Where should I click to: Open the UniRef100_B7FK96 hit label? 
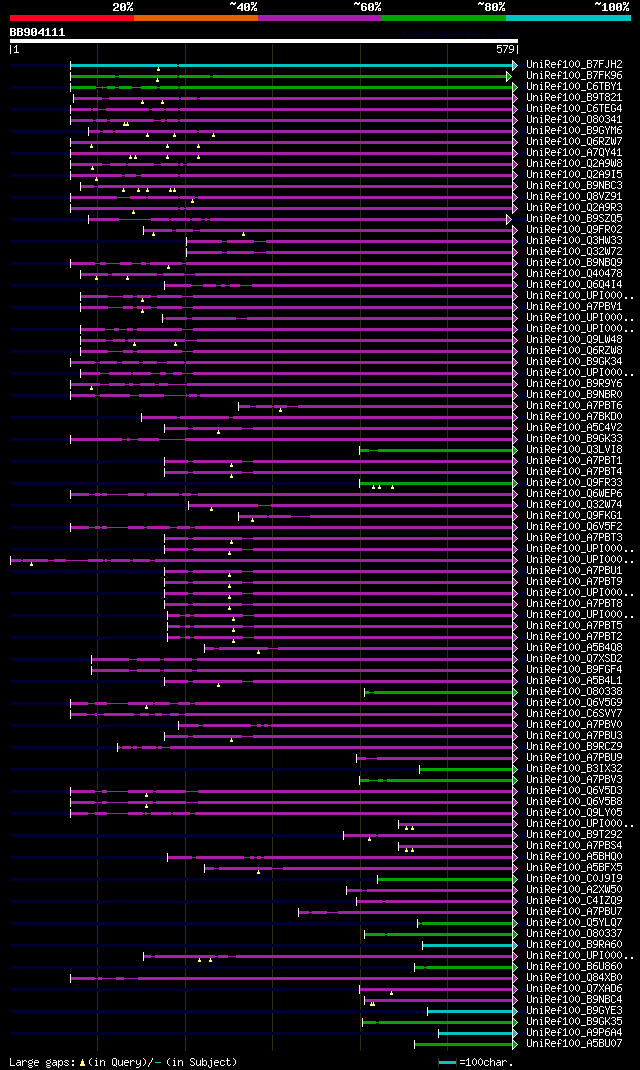574,76
